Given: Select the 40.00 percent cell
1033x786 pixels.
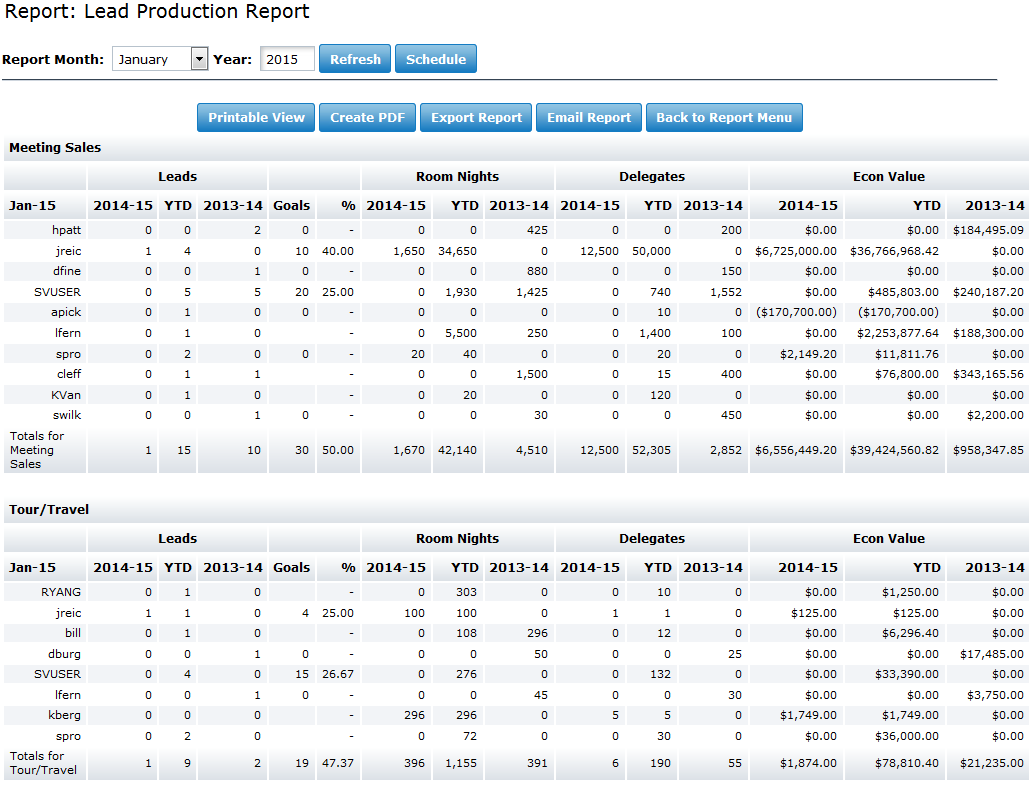Looking at the screenshot, I should click(338, 251).
